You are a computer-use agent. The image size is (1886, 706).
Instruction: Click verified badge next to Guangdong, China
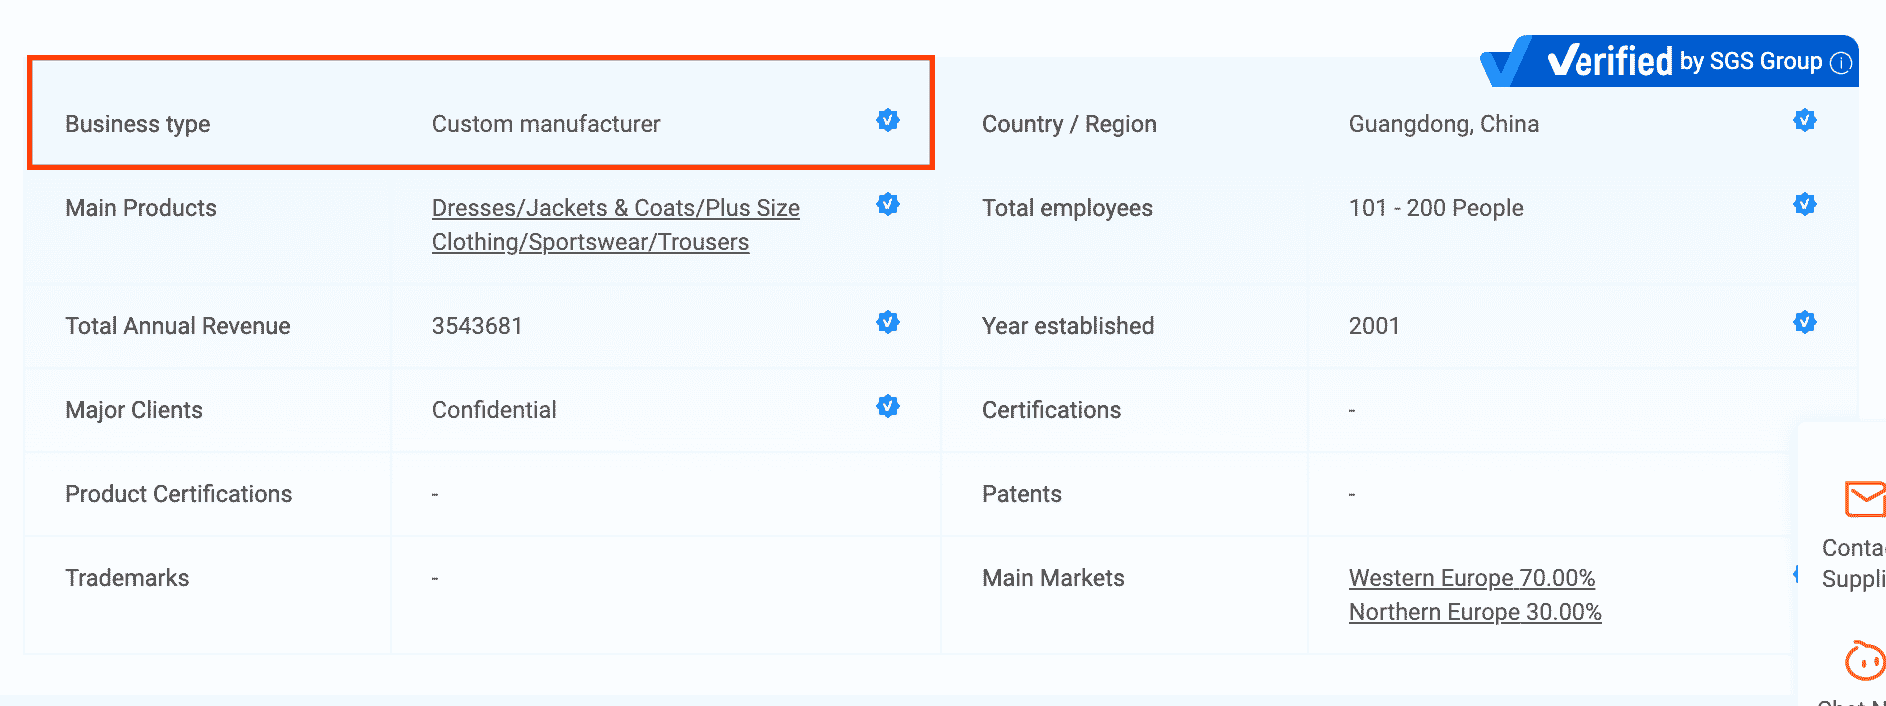(x=1804, y=121)
